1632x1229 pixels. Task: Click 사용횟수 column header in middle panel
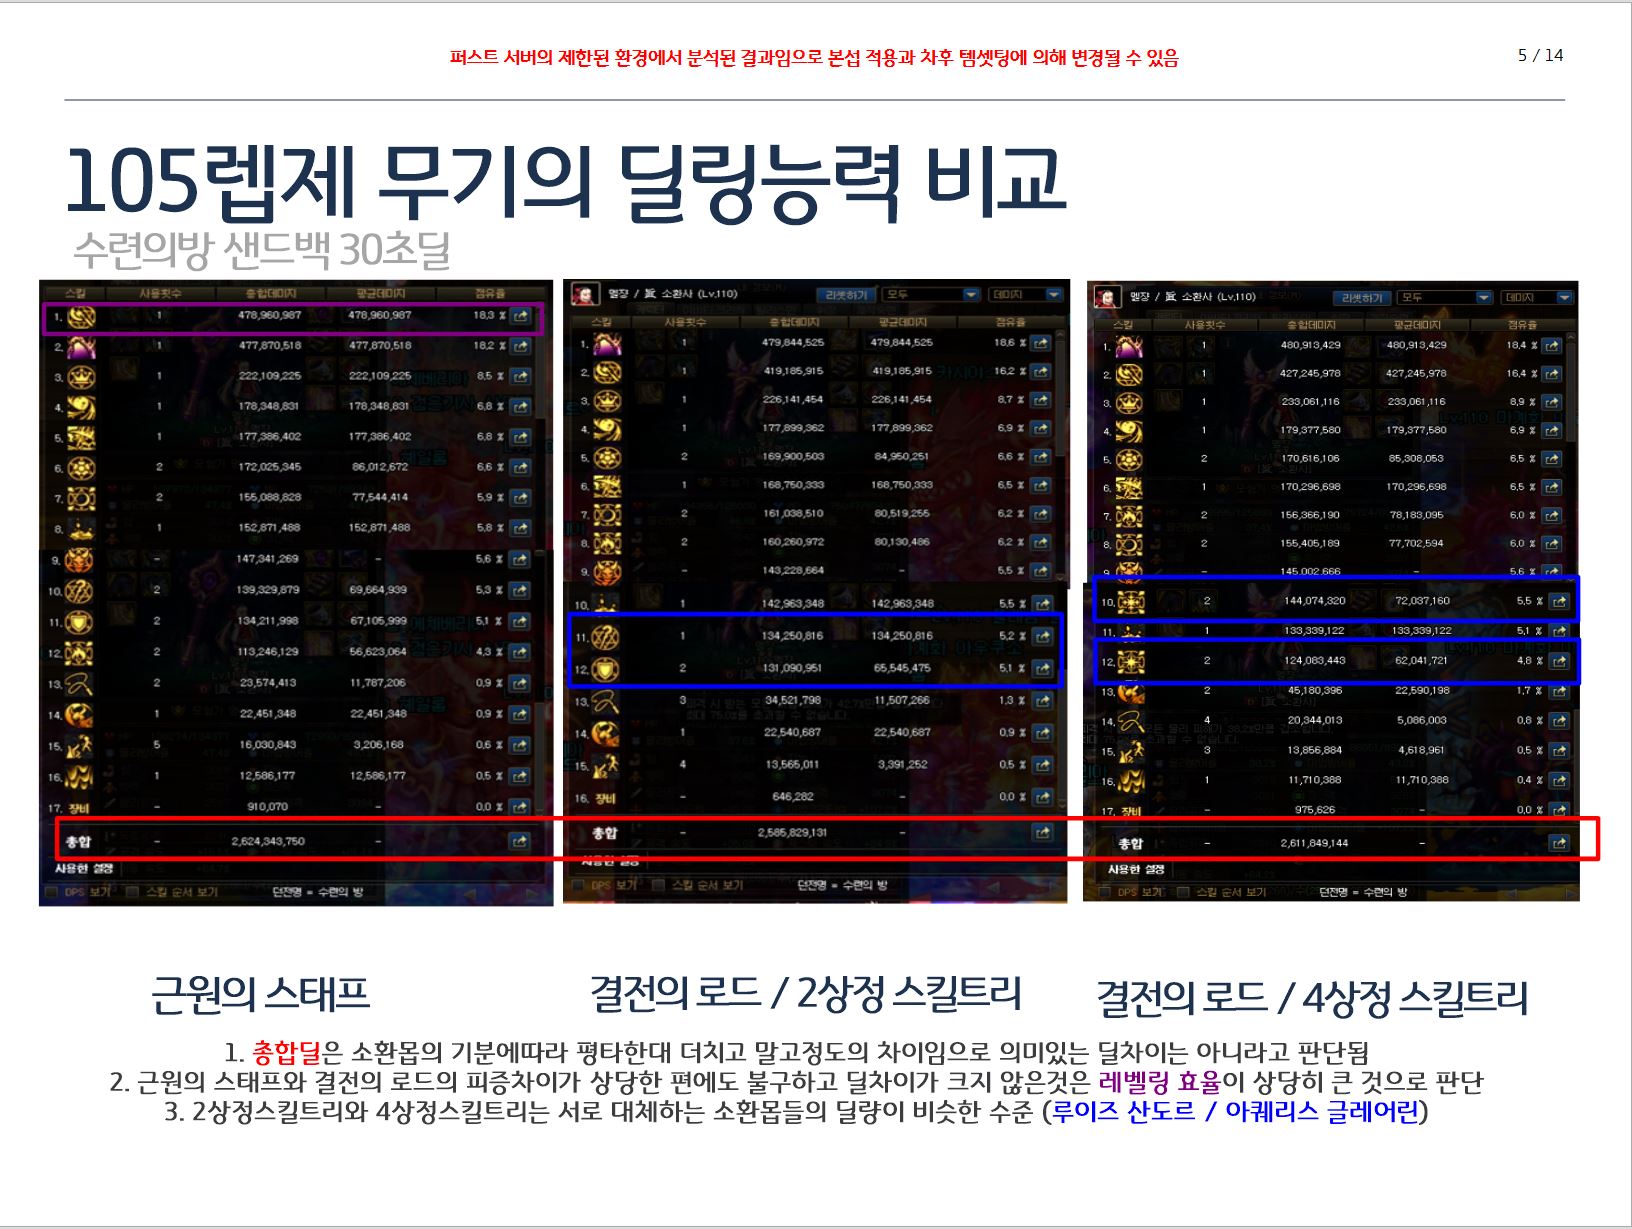685,322
